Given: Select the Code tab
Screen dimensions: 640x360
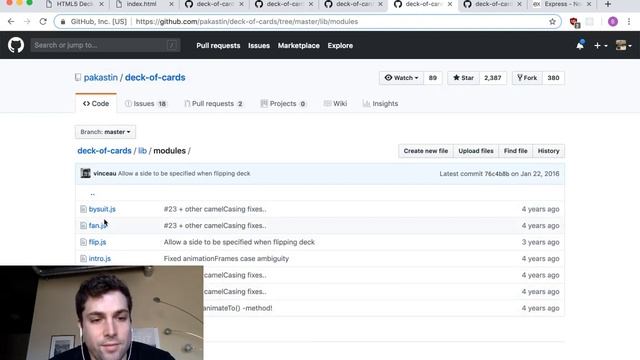Looking at the screenshot, I should click(x=96, y=103).
